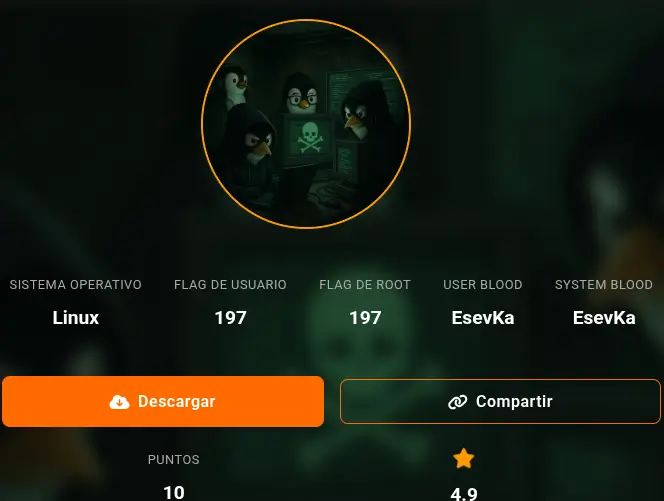This screenshot has height=501, width=664.
Task: Click the 4.9 rating score
Action: (x=464, y=493)
